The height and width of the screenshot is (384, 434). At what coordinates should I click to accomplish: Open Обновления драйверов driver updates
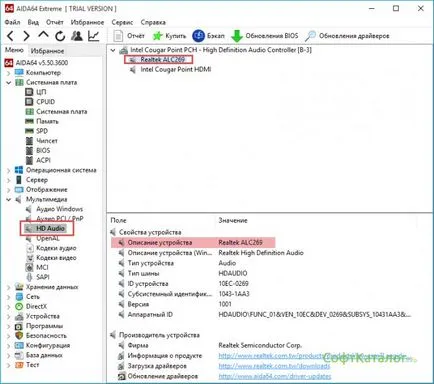[347, 36]
